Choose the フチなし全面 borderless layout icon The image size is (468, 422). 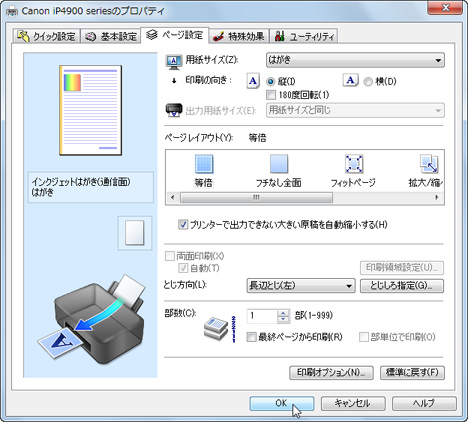pos(279,164)
